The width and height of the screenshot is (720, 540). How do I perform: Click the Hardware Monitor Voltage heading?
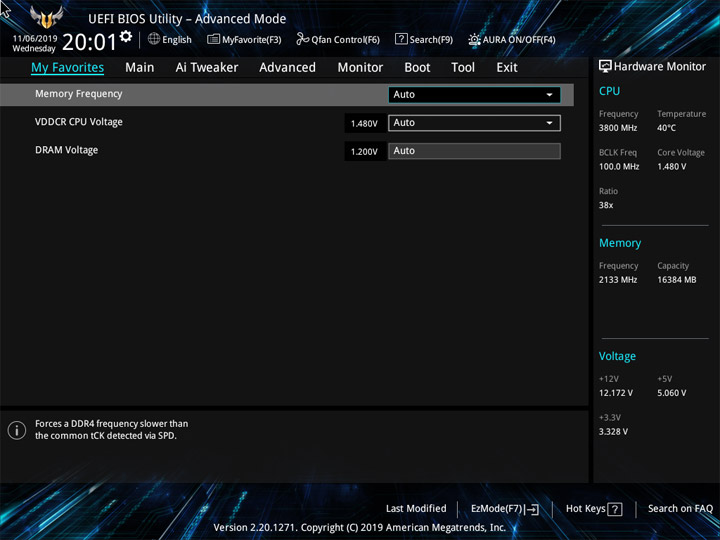coord(617,356)
